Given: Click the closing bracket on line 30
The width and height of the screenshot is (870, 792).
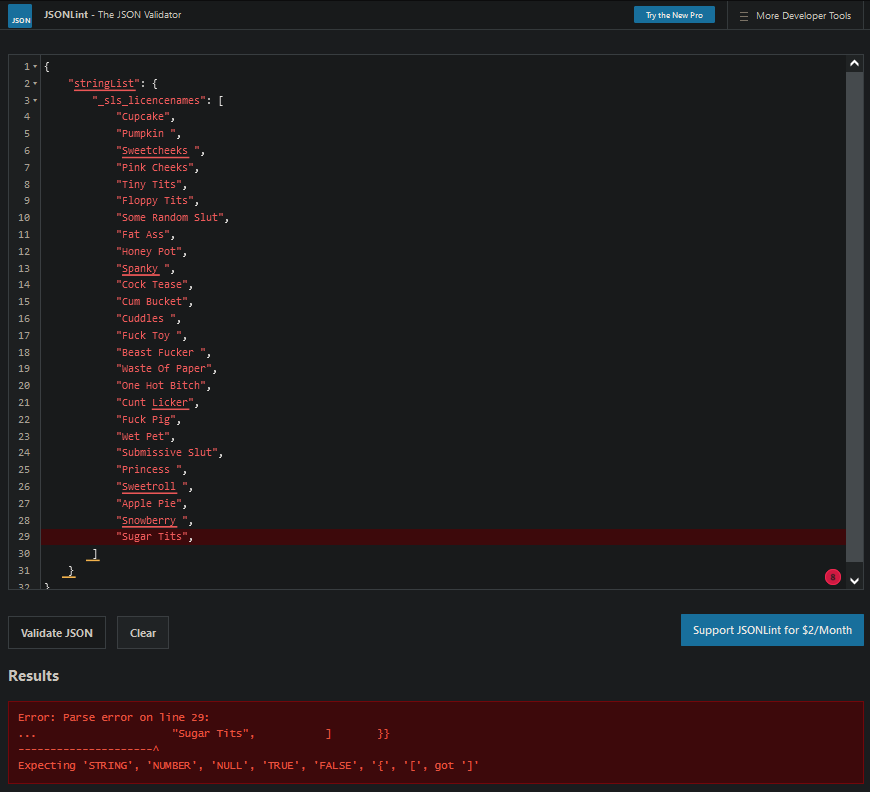Looking at the screenshot, I should click(95, 554).
